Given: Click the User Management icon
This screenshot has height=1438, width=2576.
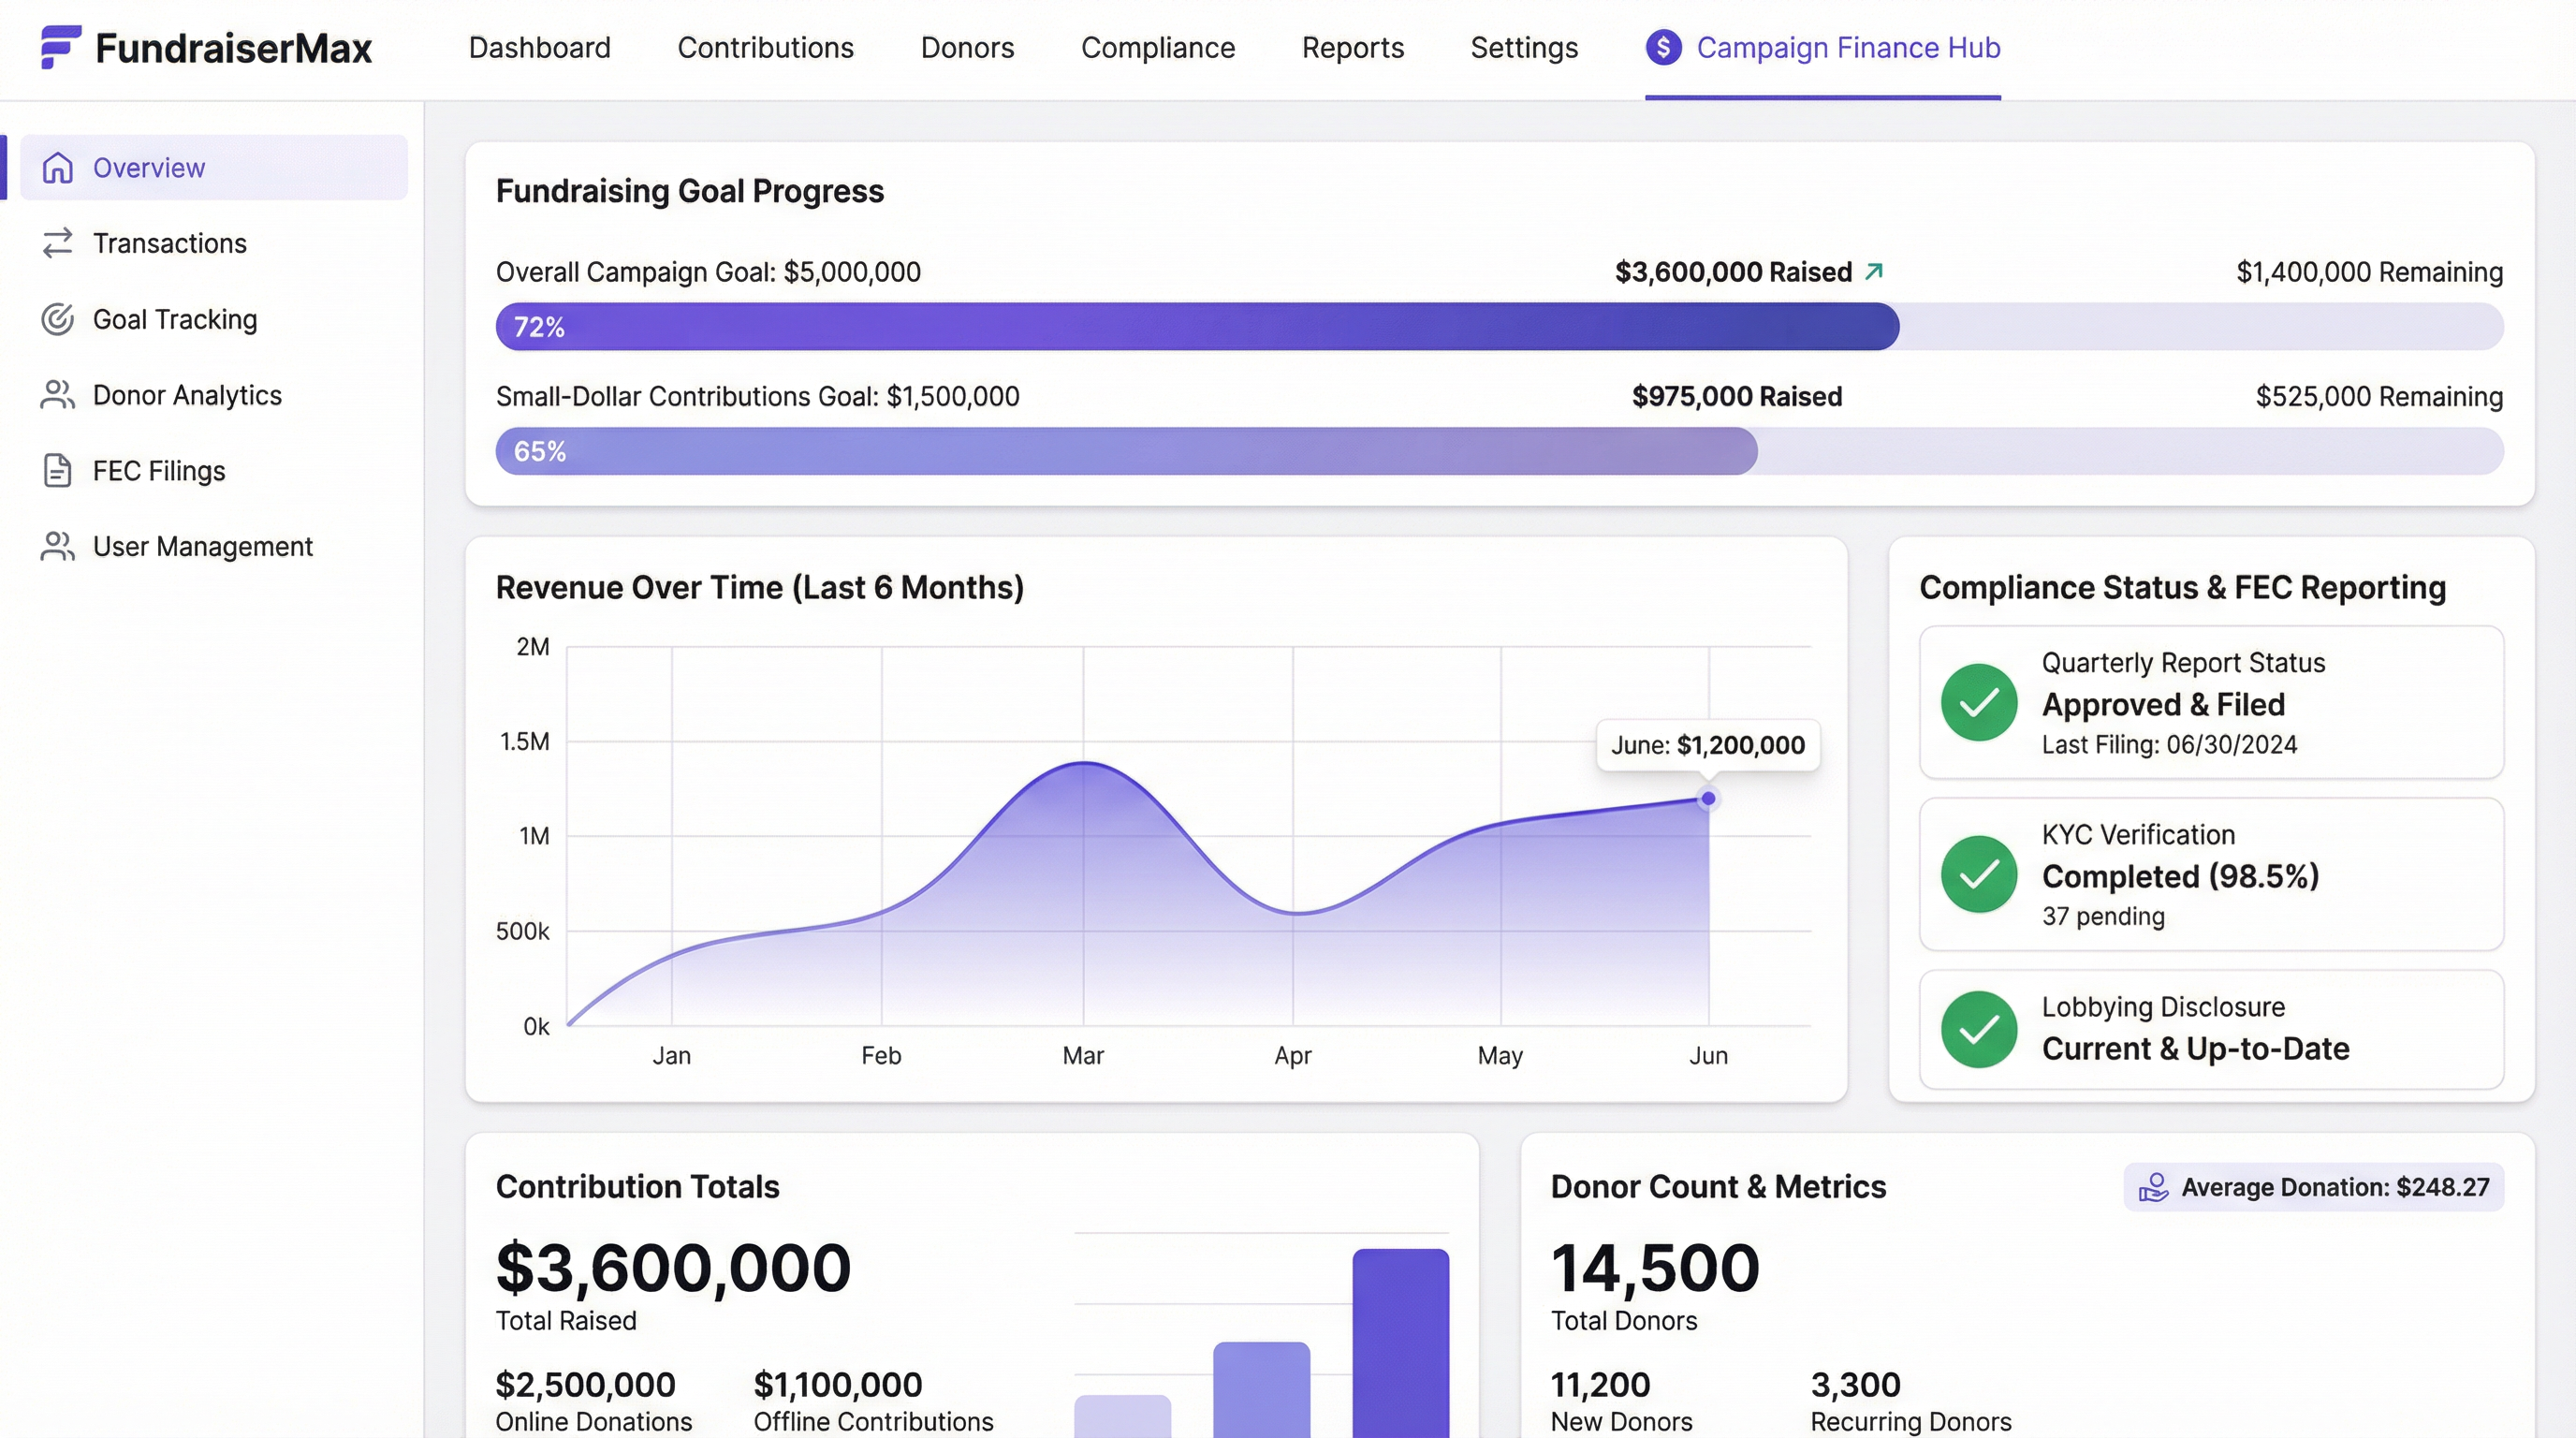Looking at the screenshot, I should [x=57, y=546].
